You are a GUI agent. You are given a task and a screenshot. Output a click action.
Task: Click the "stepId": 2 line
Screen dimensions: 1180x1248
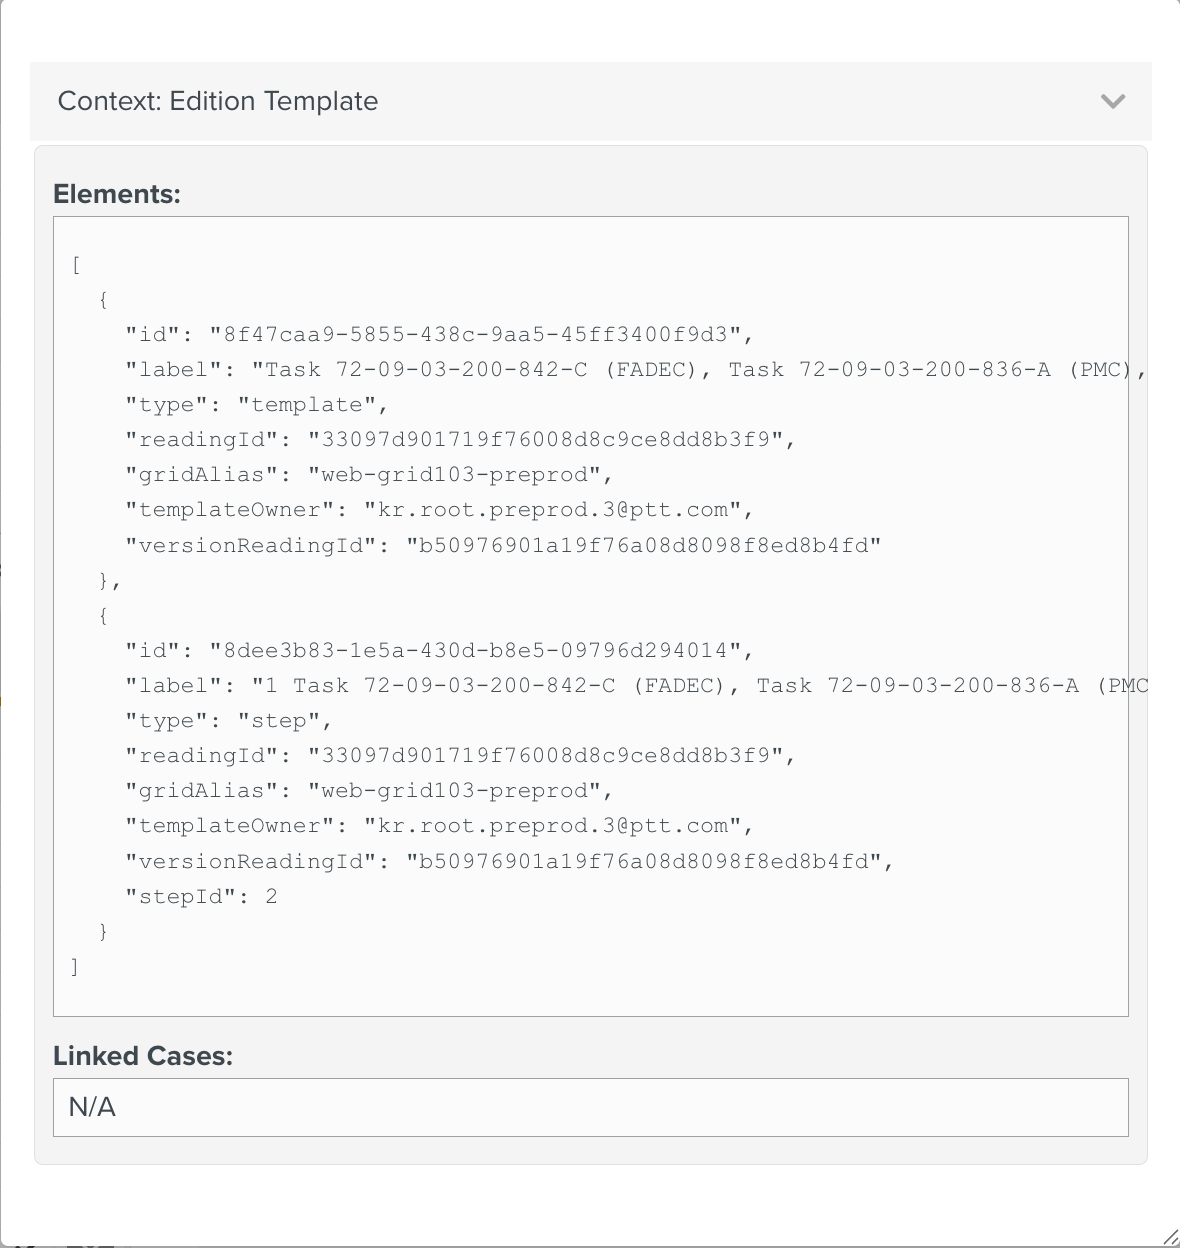201,896
